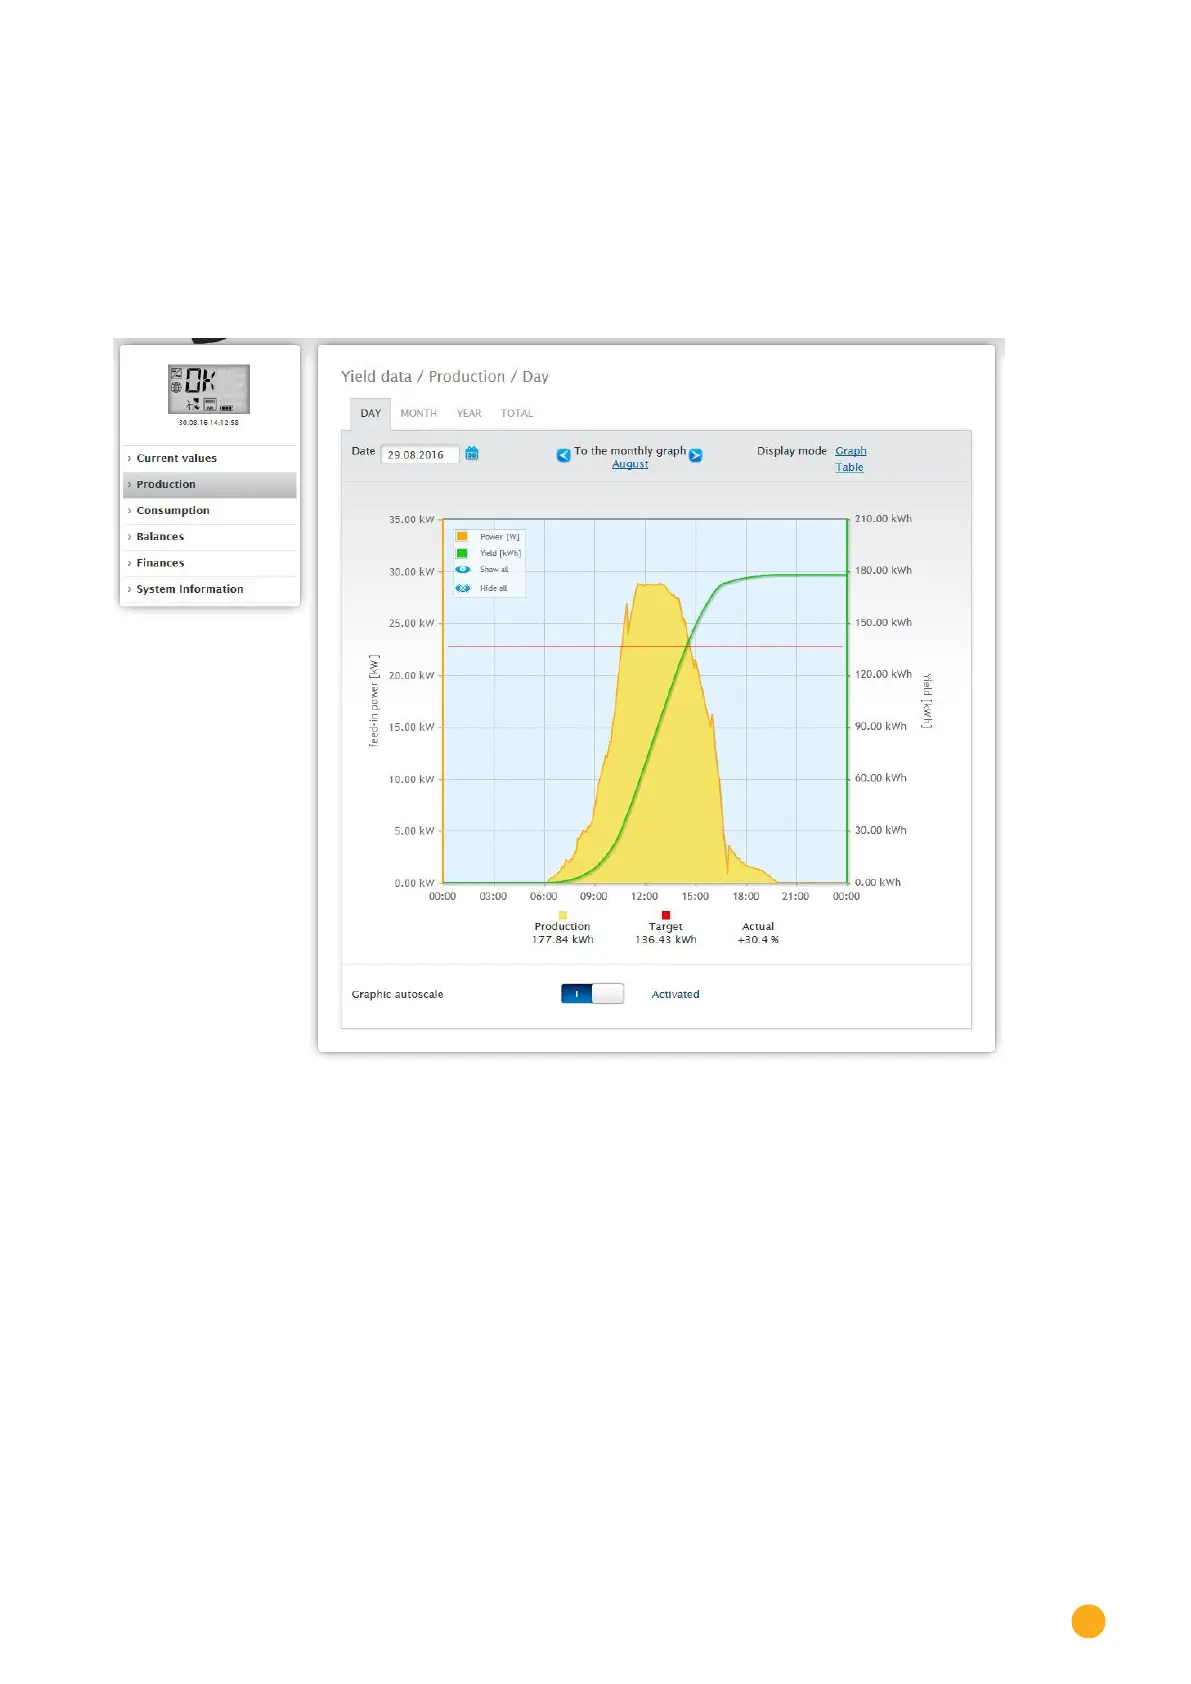
Task: Click the 30.08.16 timestamp under display
Action: [x=209, y=423]
